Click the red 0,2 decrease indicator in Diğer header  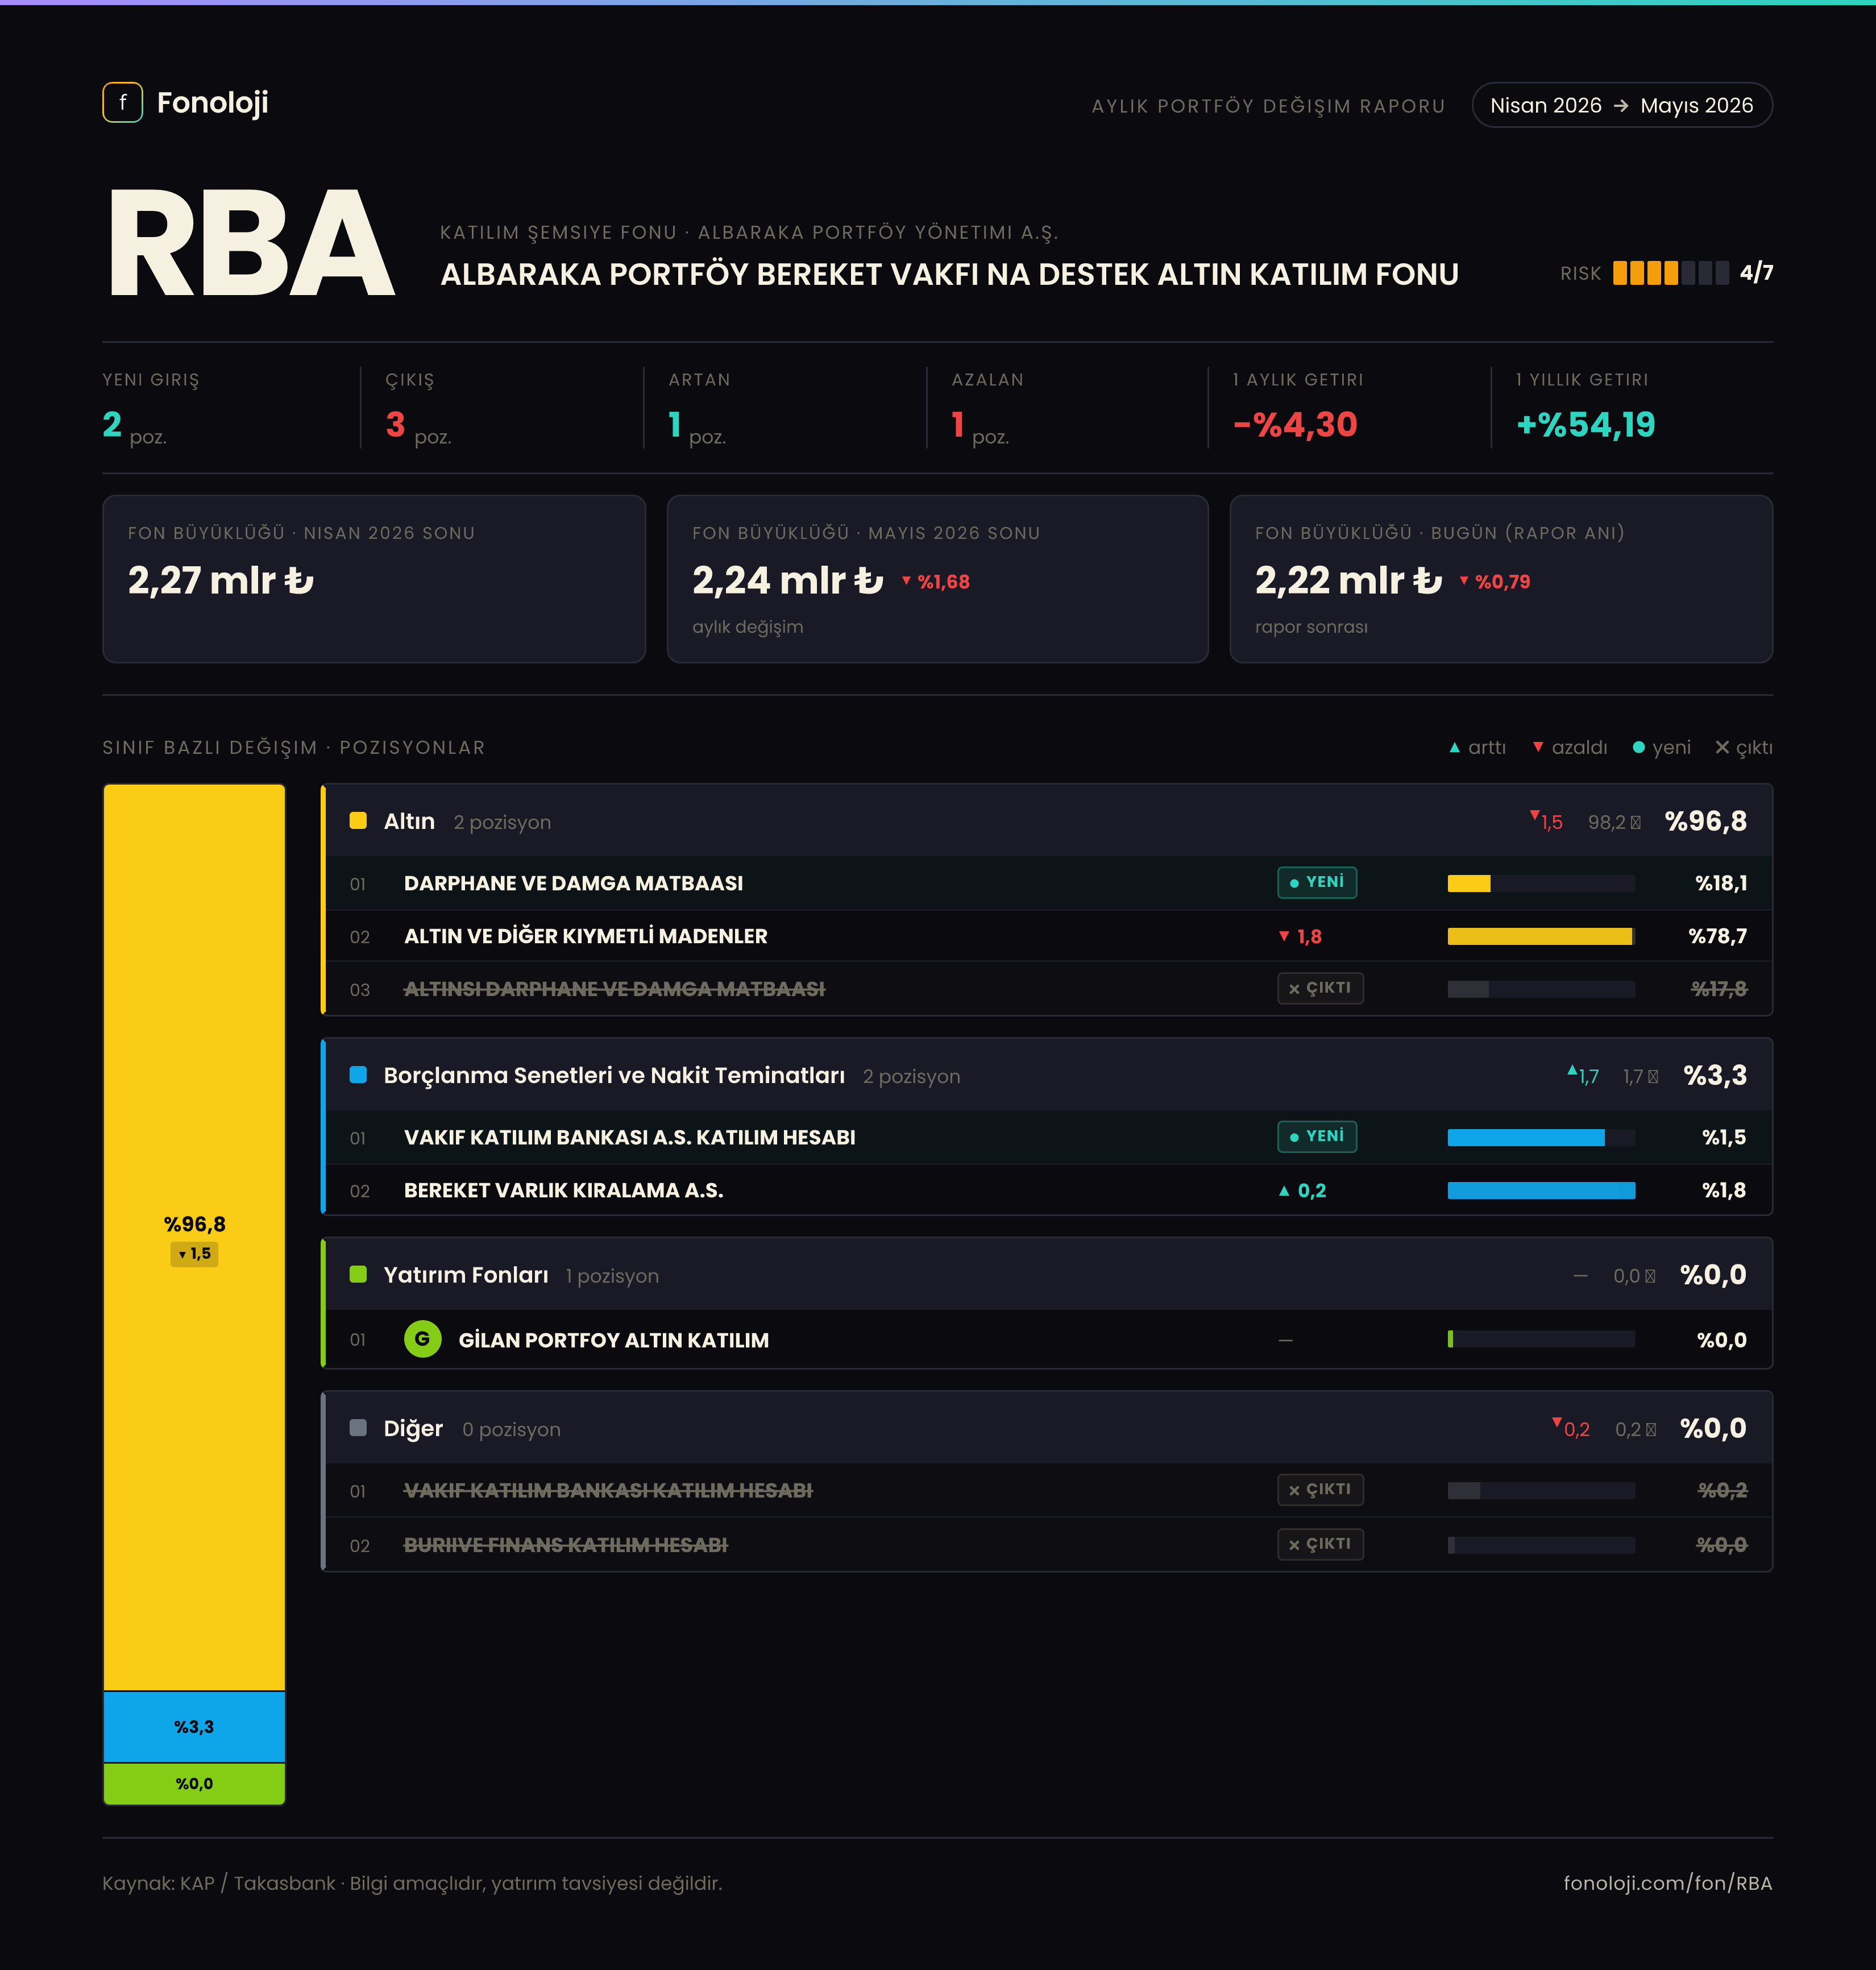[x=1571, y=1428]
